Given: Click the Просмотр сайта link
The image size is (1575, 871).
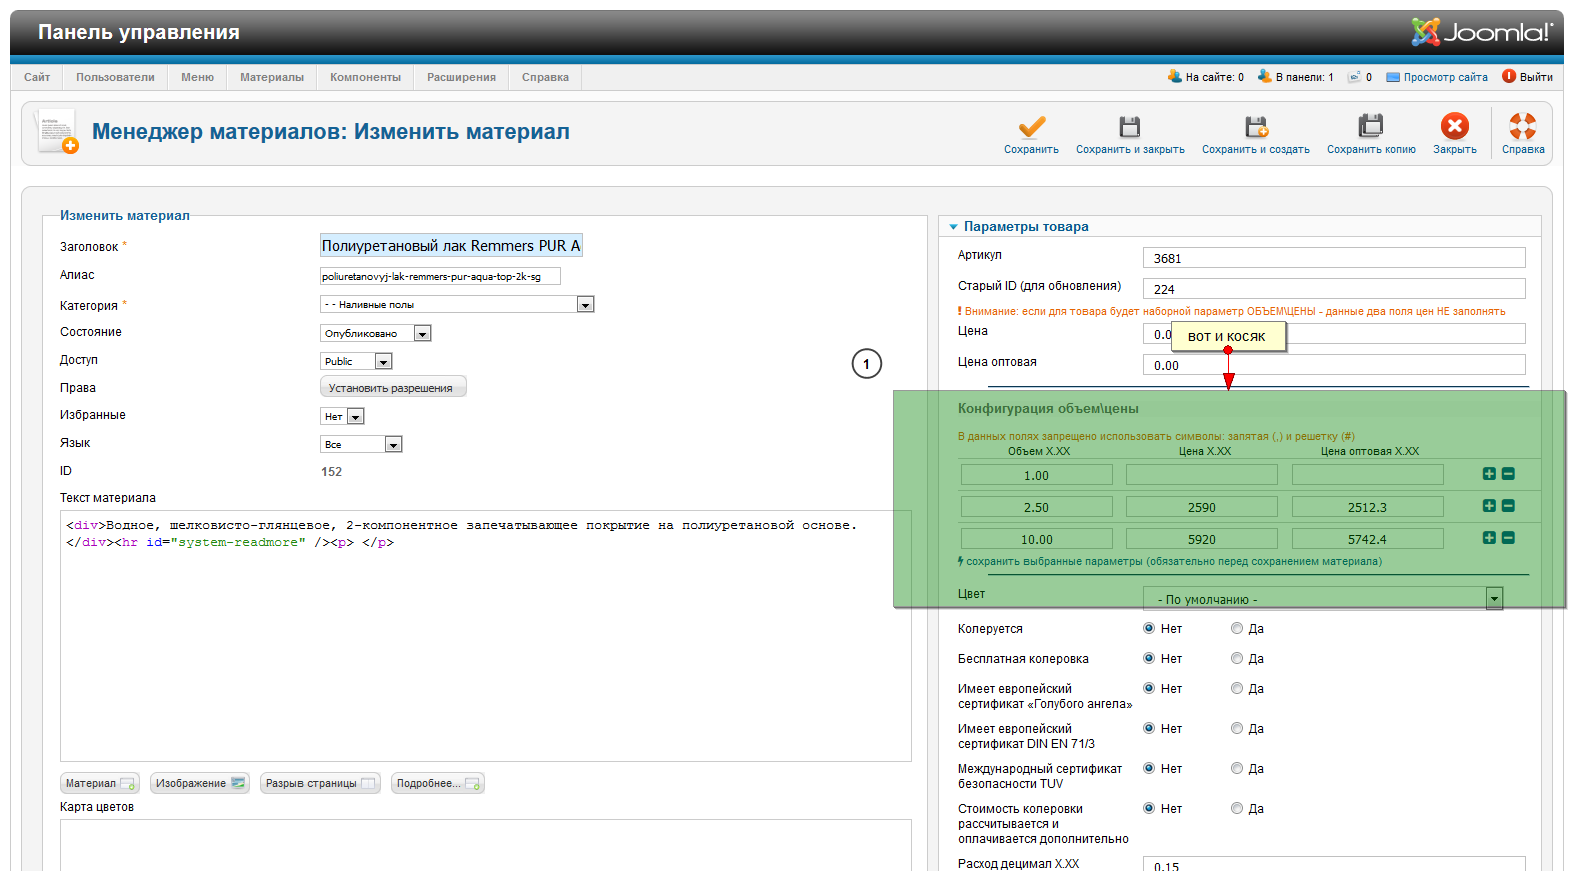Looking at the screenshot, I should [1444, 77].
